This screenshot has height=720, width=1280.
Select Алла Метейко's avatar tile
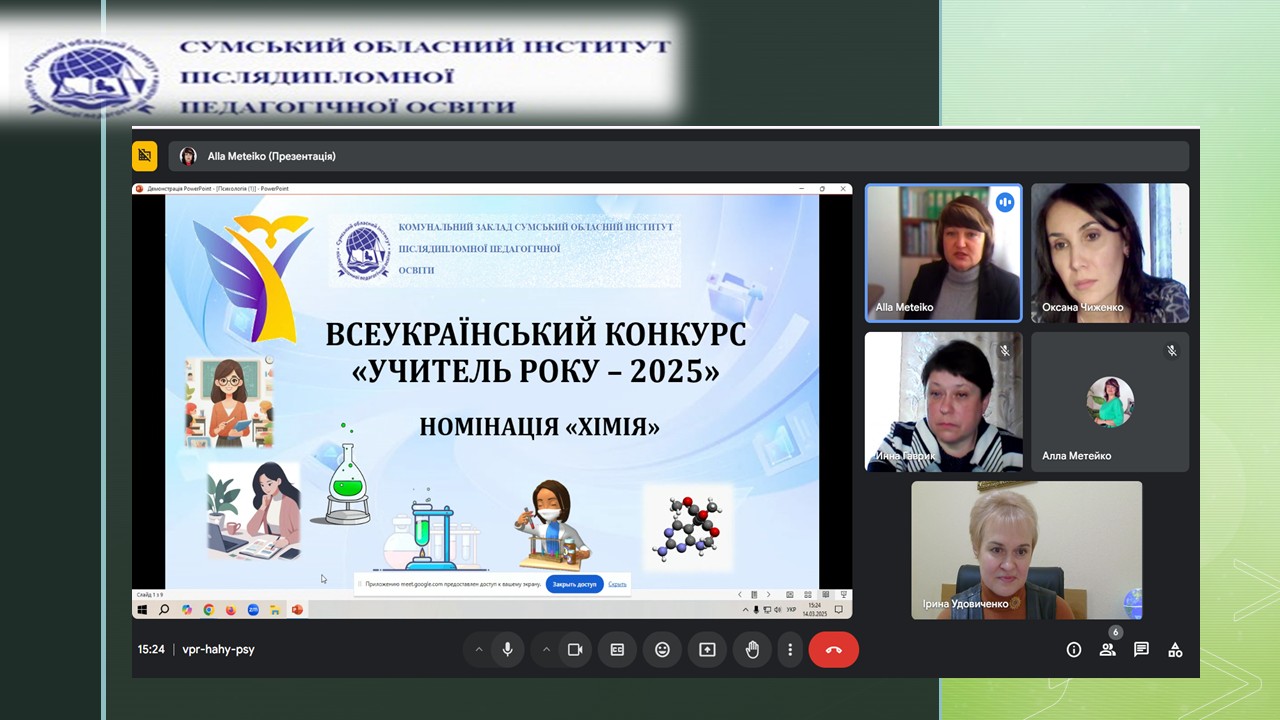pyautogui.click(x=1110, y=402)
